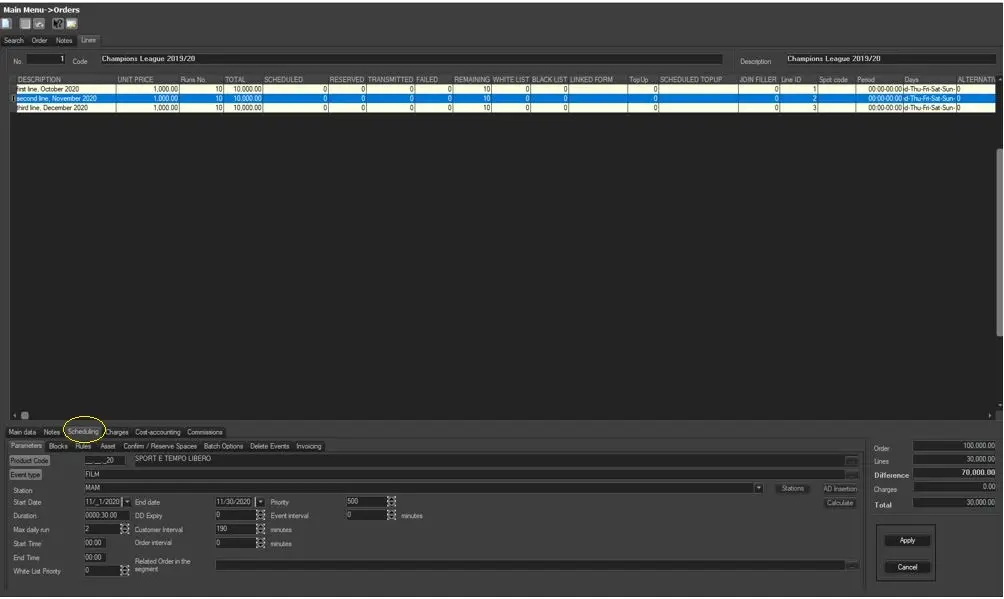Click browse button beside Product Code field
Image resolution: width=1004 pixels, height=599 pixels.
[851, 461]
